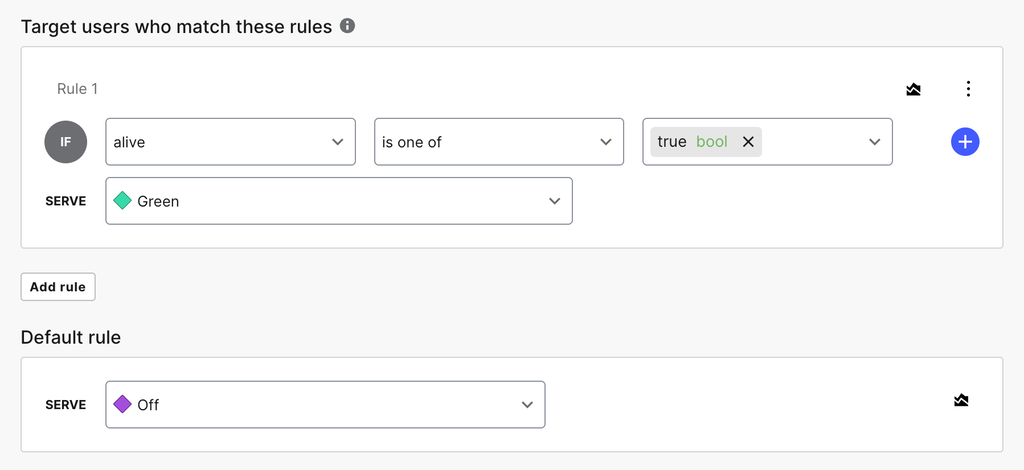Remove the "true" value with its X icon
This screenshot has height=470, width=1024.
click(748, 142)
